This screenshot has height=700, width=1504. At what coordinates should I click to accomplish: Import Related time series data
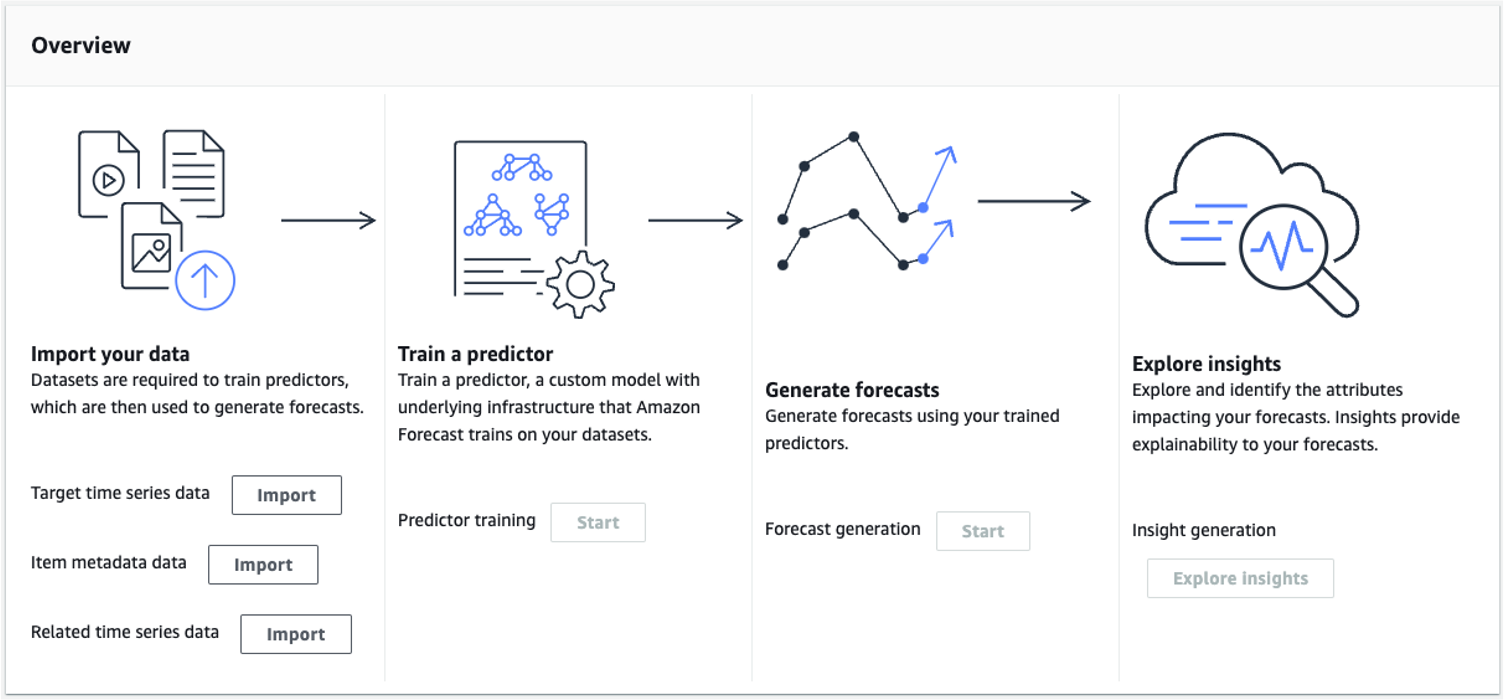click(296, 634)
